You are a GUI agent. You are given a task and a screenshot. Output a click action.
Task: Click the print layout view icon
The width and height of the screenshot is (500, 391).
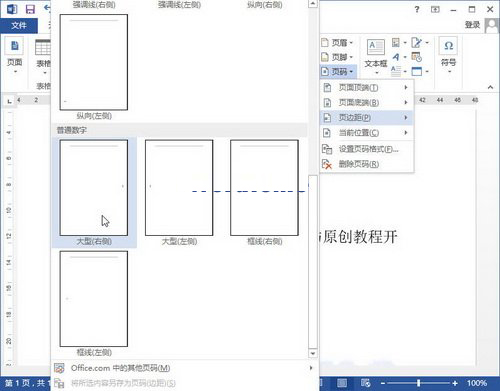342,383
